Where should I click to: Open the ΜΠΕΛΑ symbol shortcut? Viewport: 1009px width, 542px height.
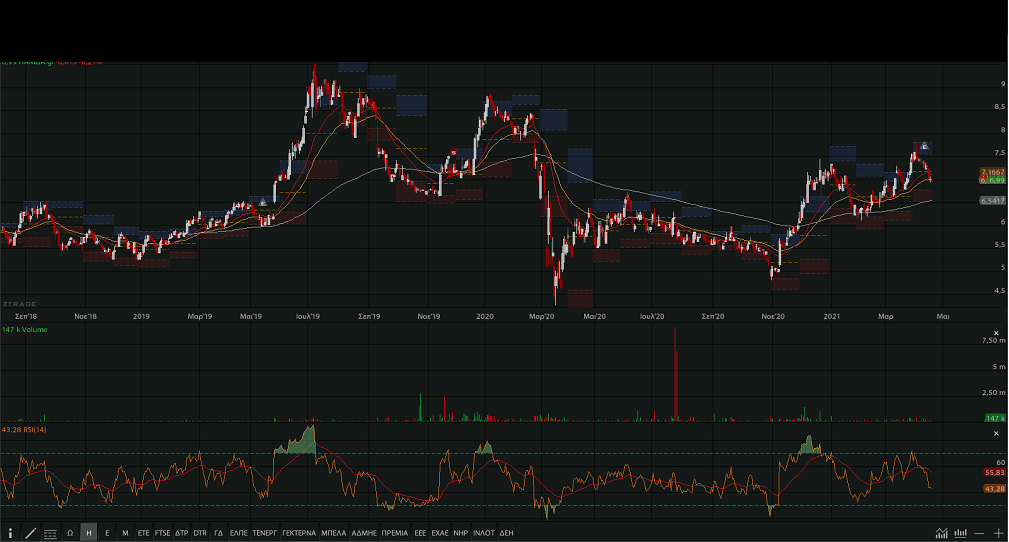[335, 533]
